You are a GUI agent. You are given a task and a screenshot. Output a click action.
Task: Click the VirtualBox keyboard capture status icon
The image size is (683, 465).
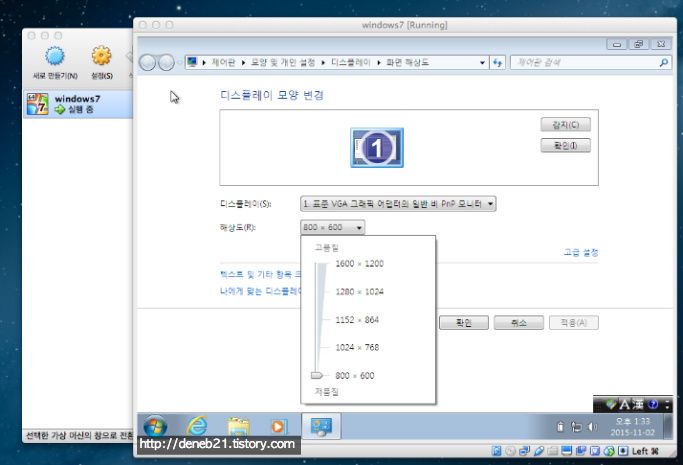click(623, 451)
